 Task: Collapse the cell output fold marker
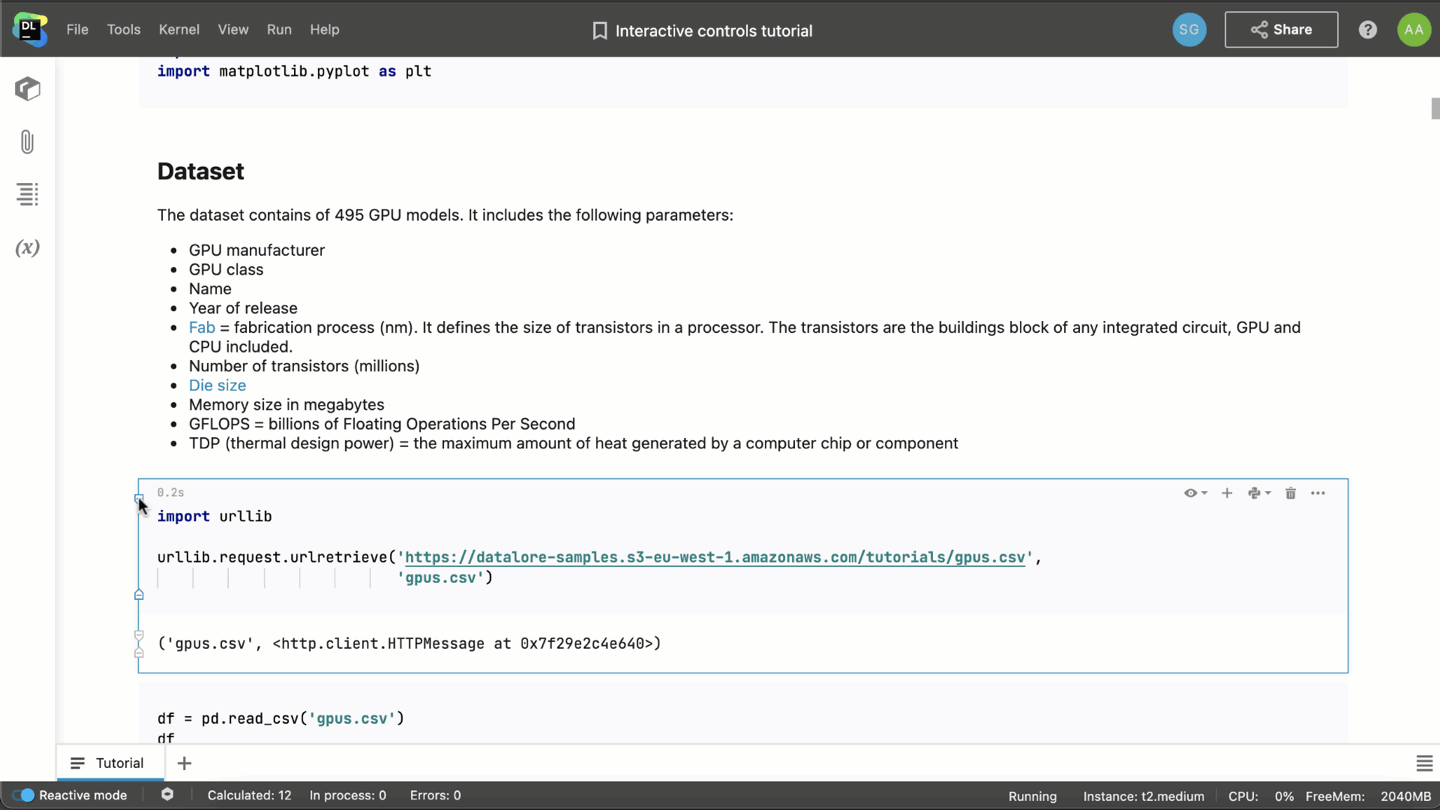139,635
